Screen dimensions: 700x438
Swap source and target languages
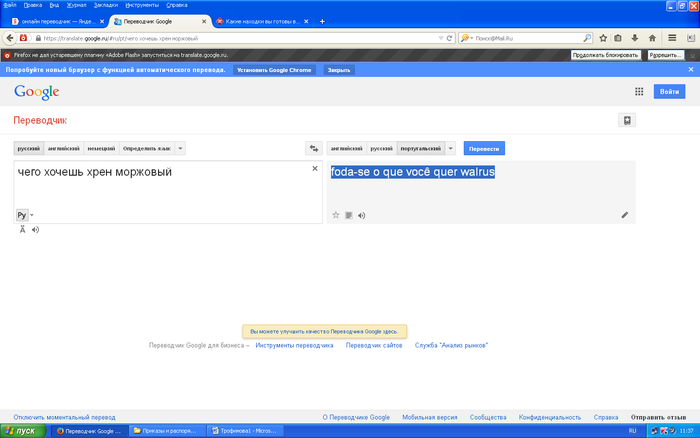[x=314, y=148]
